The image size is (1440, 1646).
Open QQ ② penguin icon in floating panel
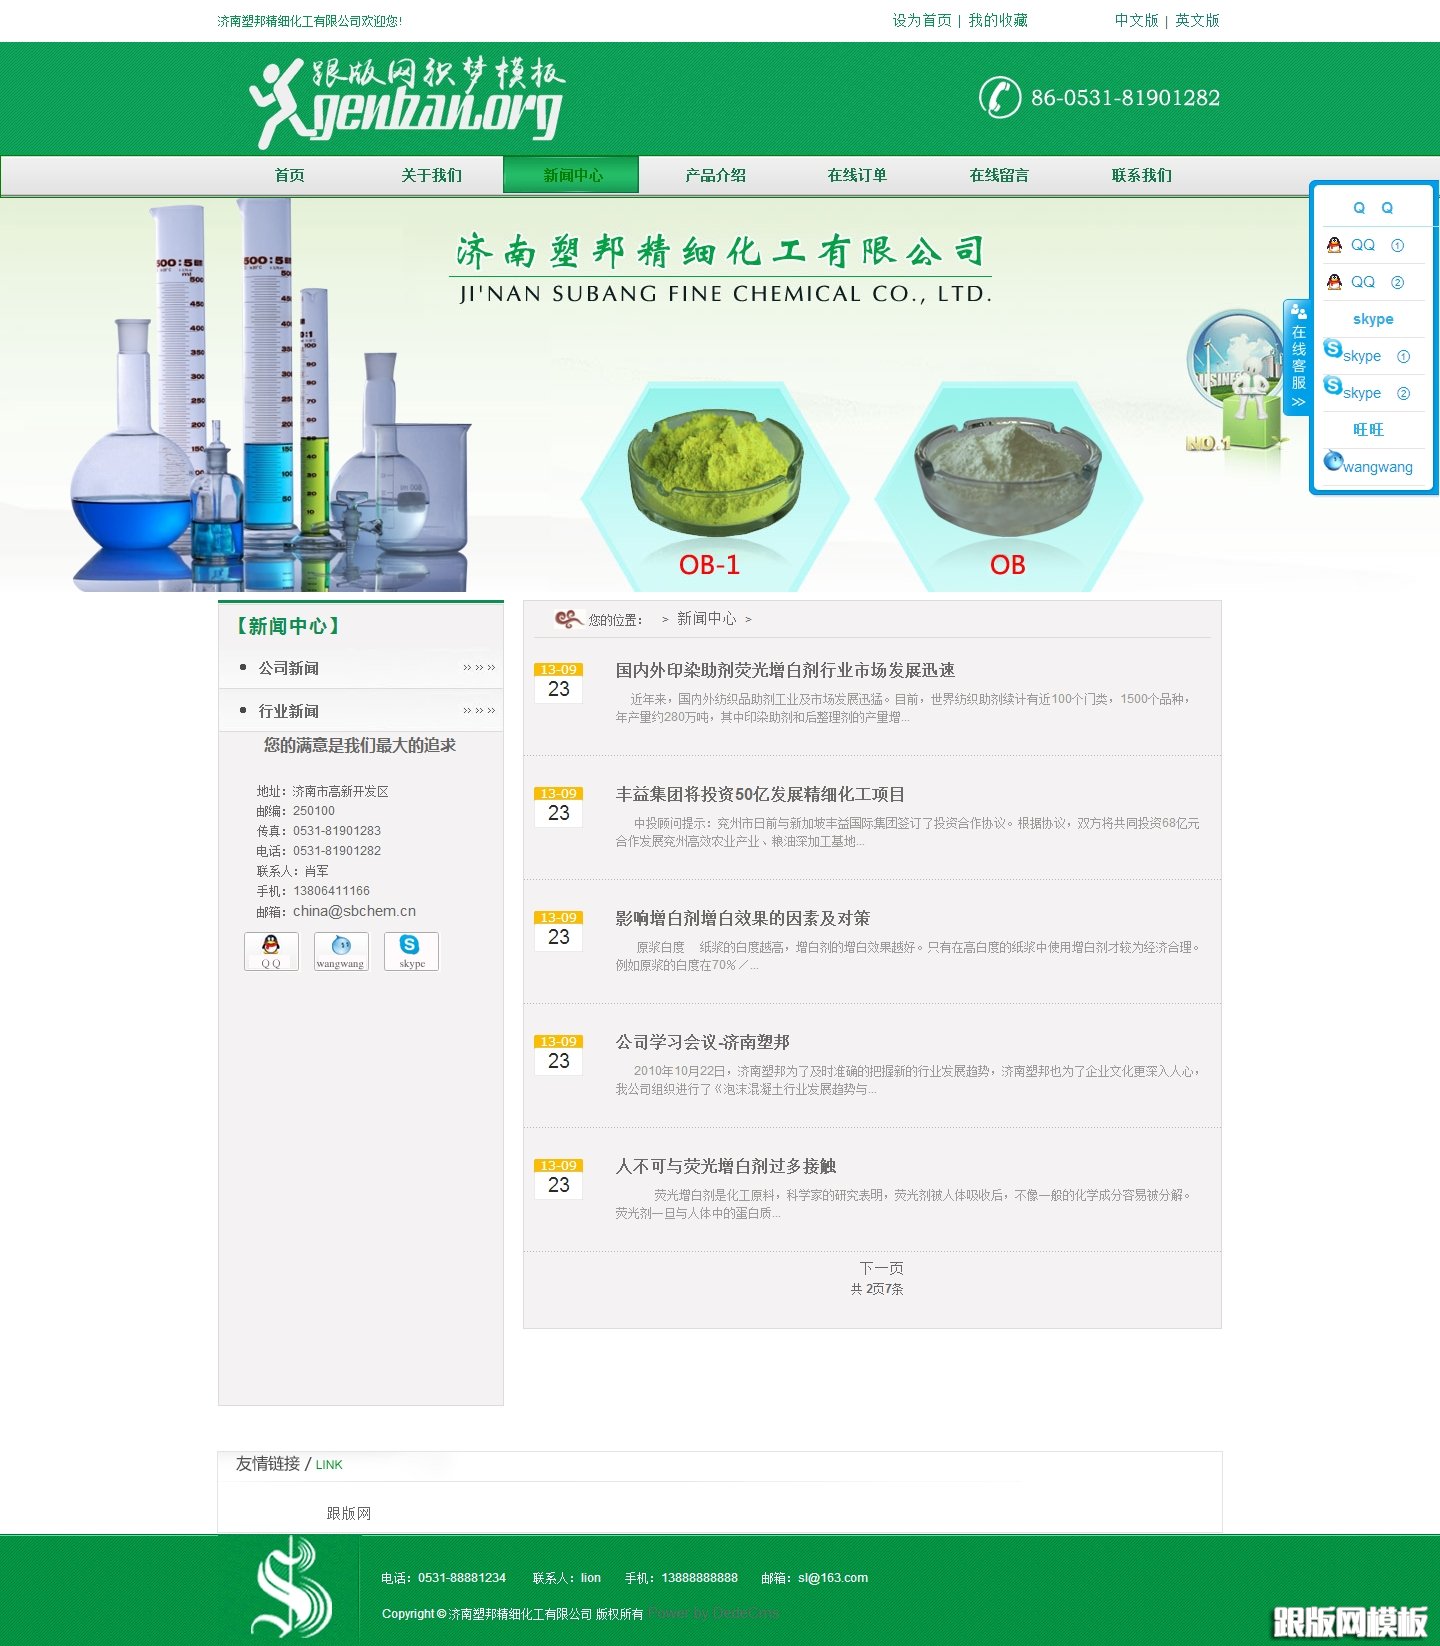[1334, 282]
